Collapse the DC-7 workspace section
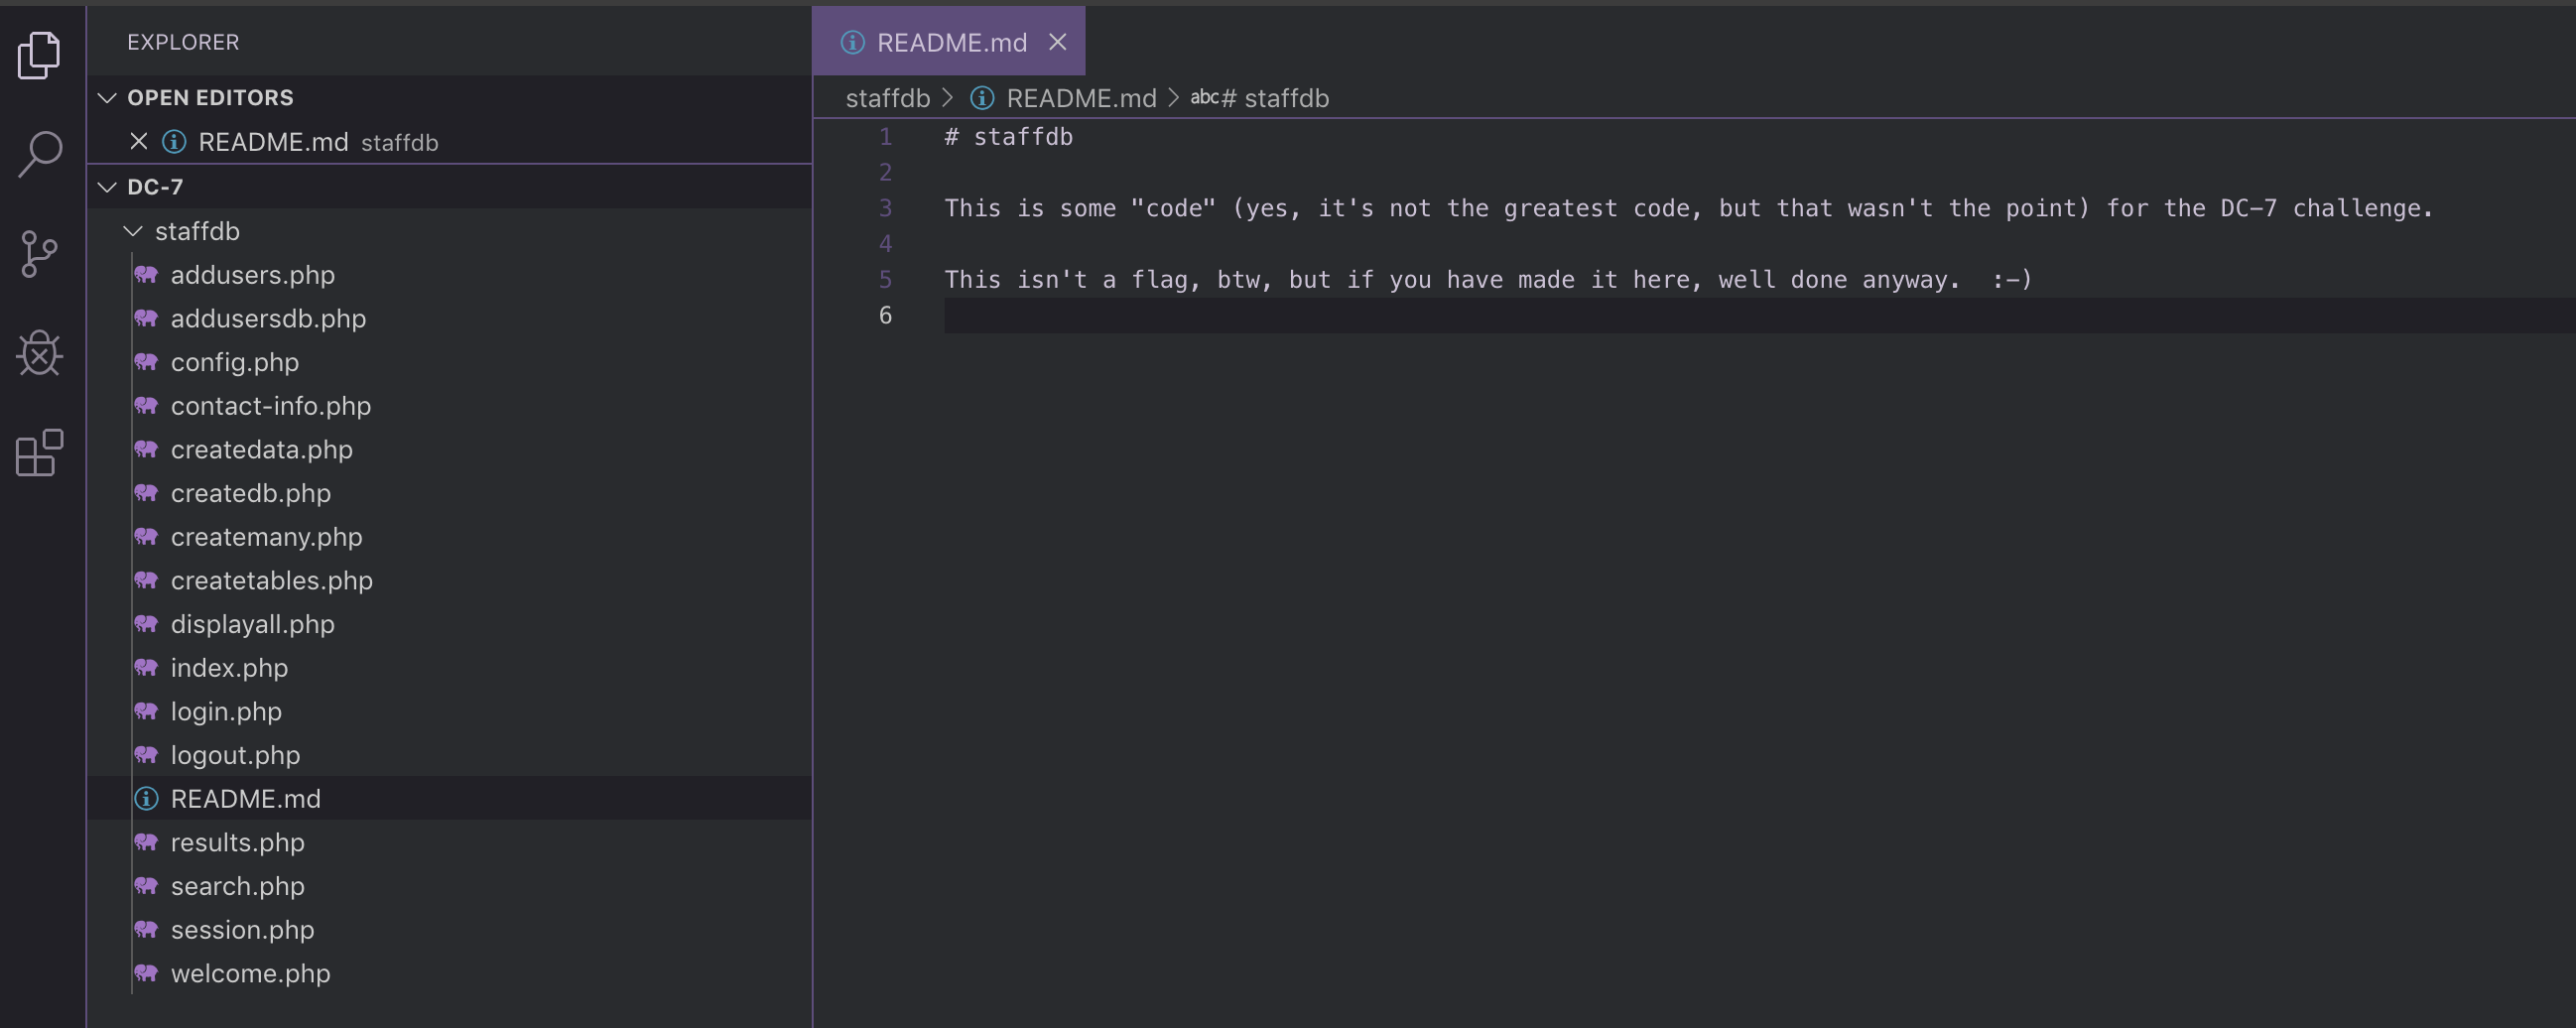The height and width of the screenshot is (1028, 2576). (107, 187)
